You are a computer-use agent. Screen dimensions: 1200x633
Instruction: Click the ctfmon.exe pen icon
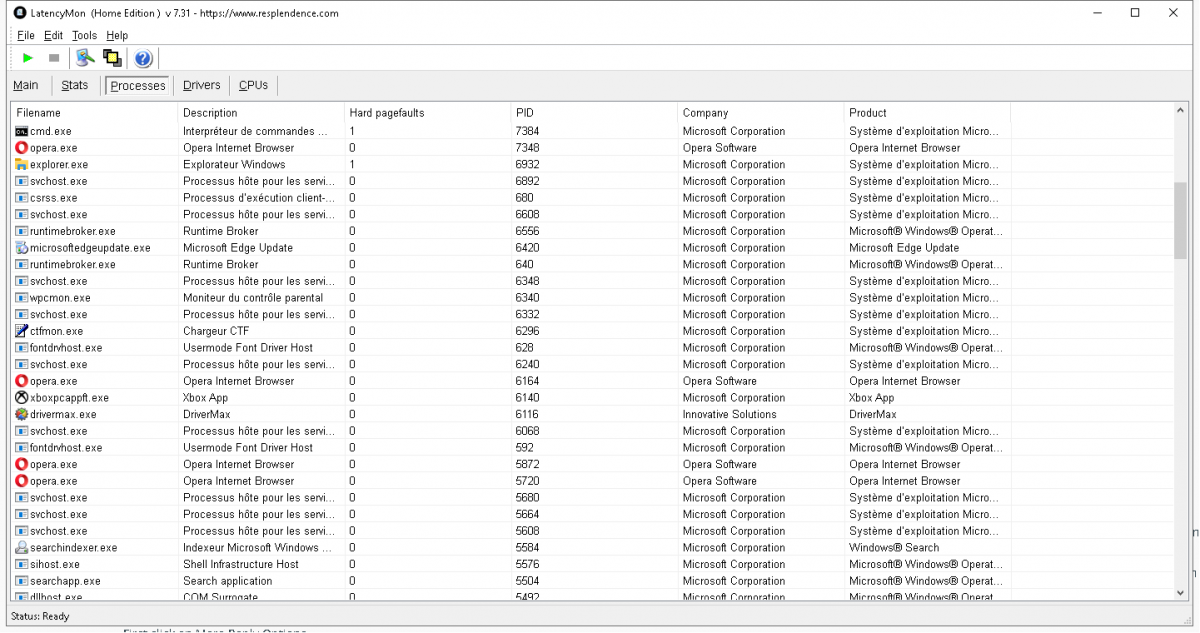tap(22, 331)
